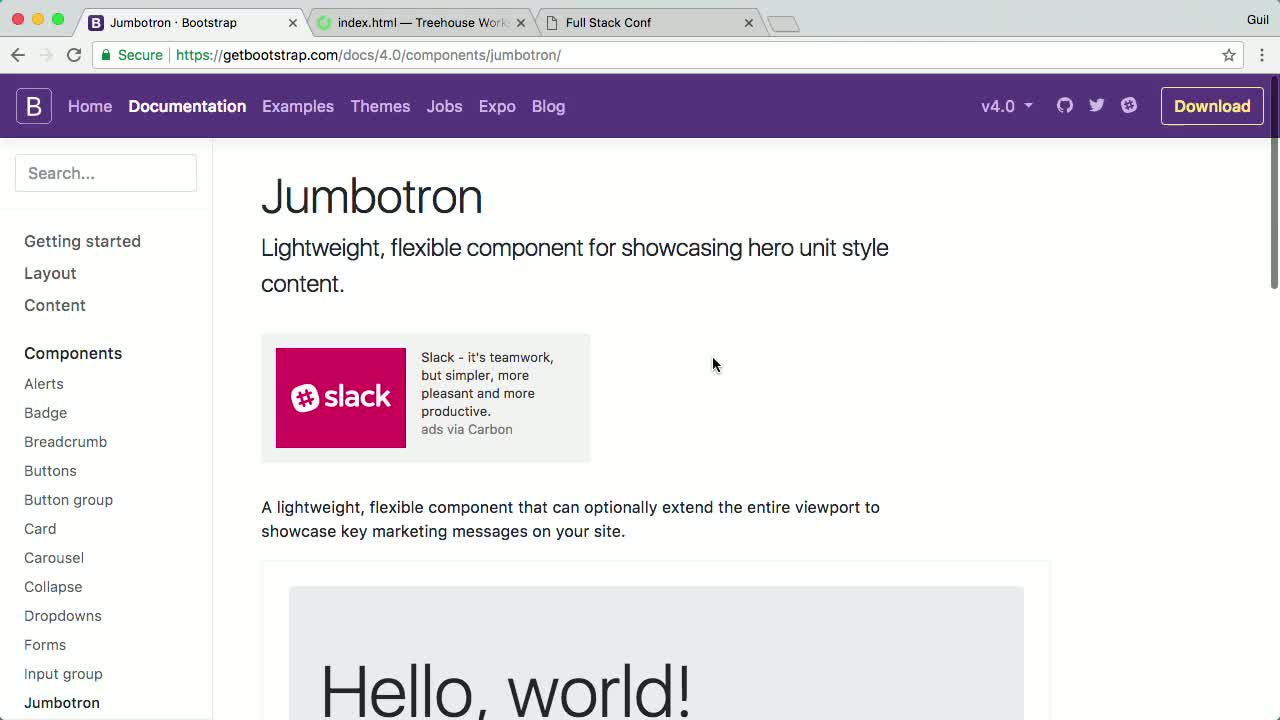Close the index.html Treehouse tab
This screenshot has height=720, width=1280.
(520, 23)
